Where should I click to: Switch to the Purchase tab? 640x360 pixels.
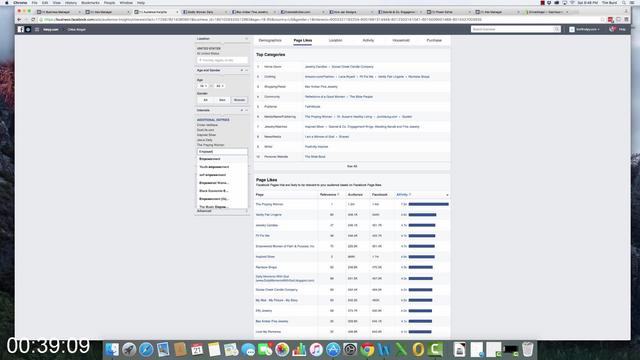pos(434,40)
